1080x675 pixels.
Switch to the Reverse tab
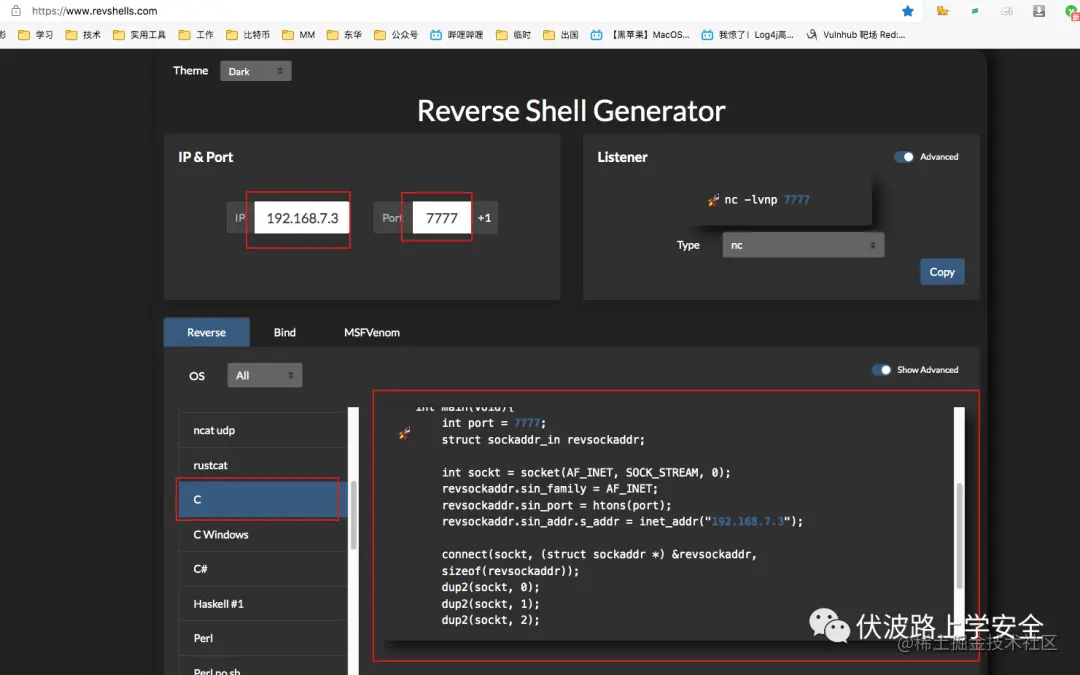207,332
